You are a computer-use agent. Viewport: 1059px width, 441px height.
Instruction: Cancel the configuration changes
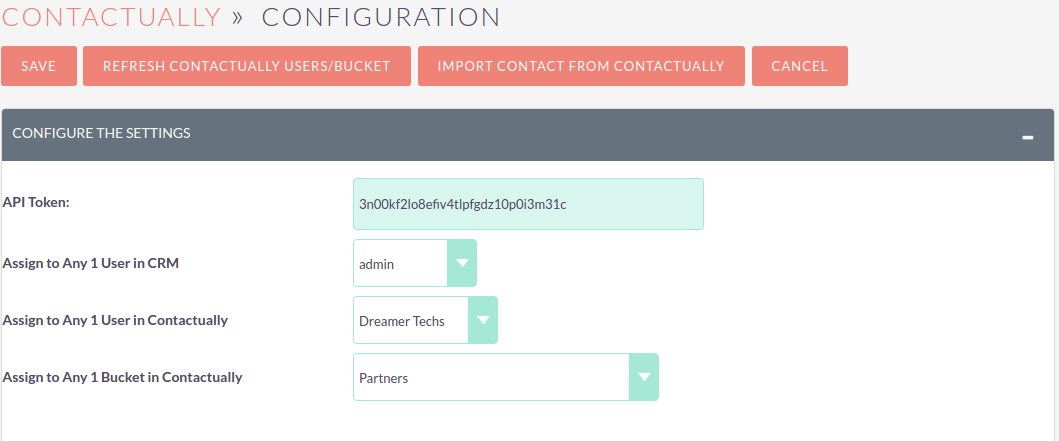(x=800, y=66)
